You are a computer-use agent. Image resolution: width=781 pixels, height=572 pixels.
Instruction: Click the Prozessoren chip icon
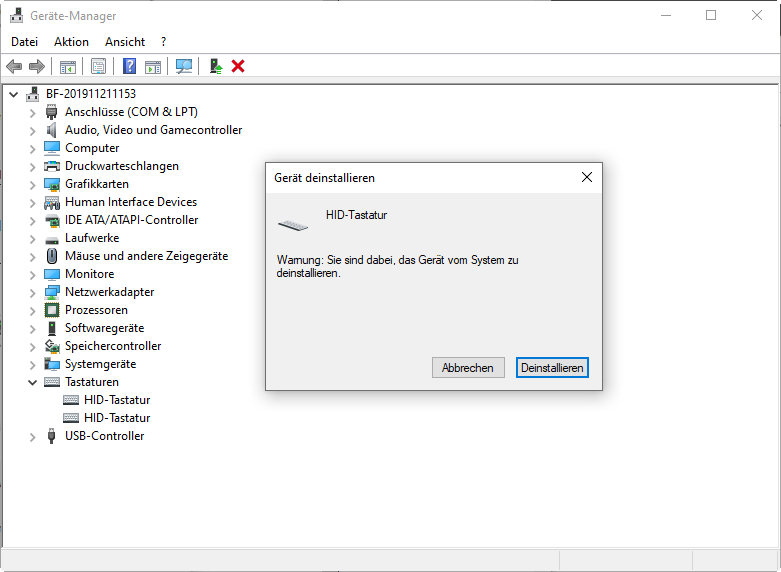tap(52, 310)
